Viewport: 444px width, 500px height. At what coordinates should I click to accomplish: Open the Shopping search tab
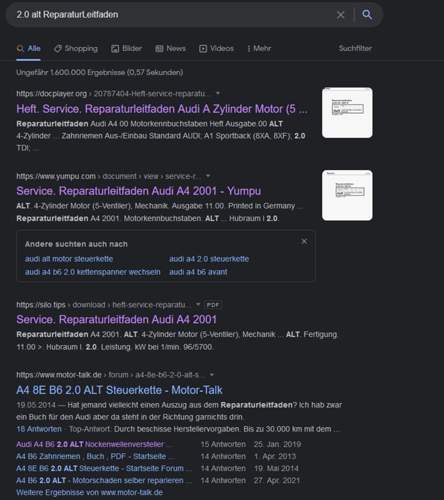click(76, 49)
